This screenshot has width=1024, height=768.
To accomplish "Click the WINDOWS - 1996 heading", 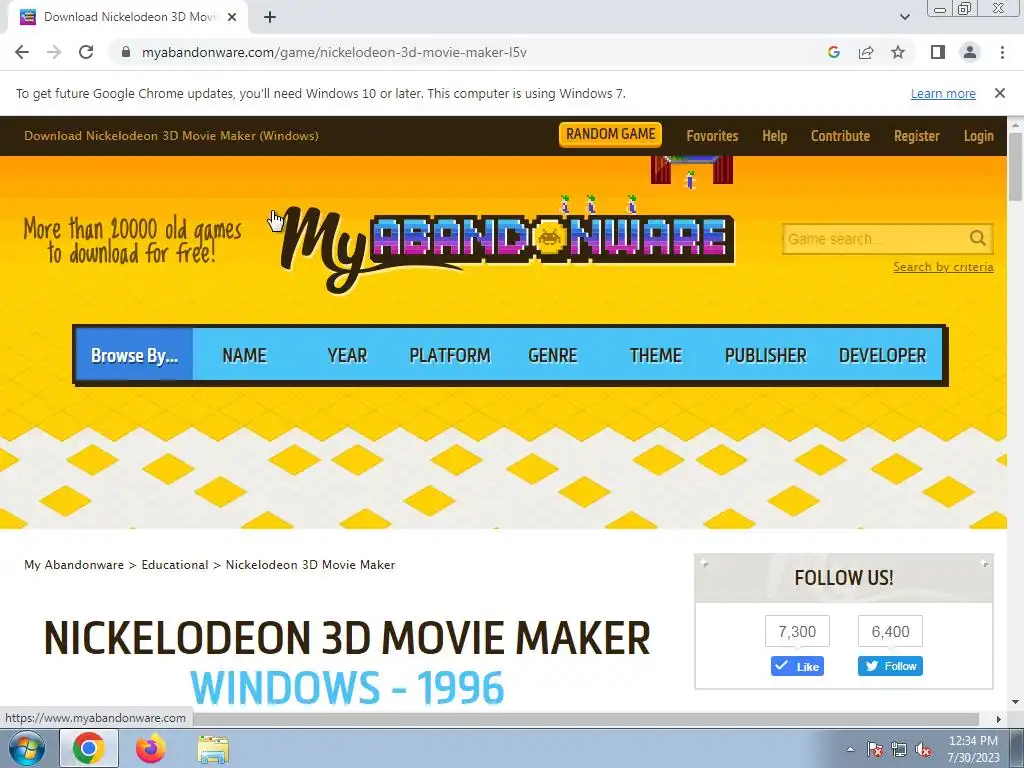I will coord(347,687).
